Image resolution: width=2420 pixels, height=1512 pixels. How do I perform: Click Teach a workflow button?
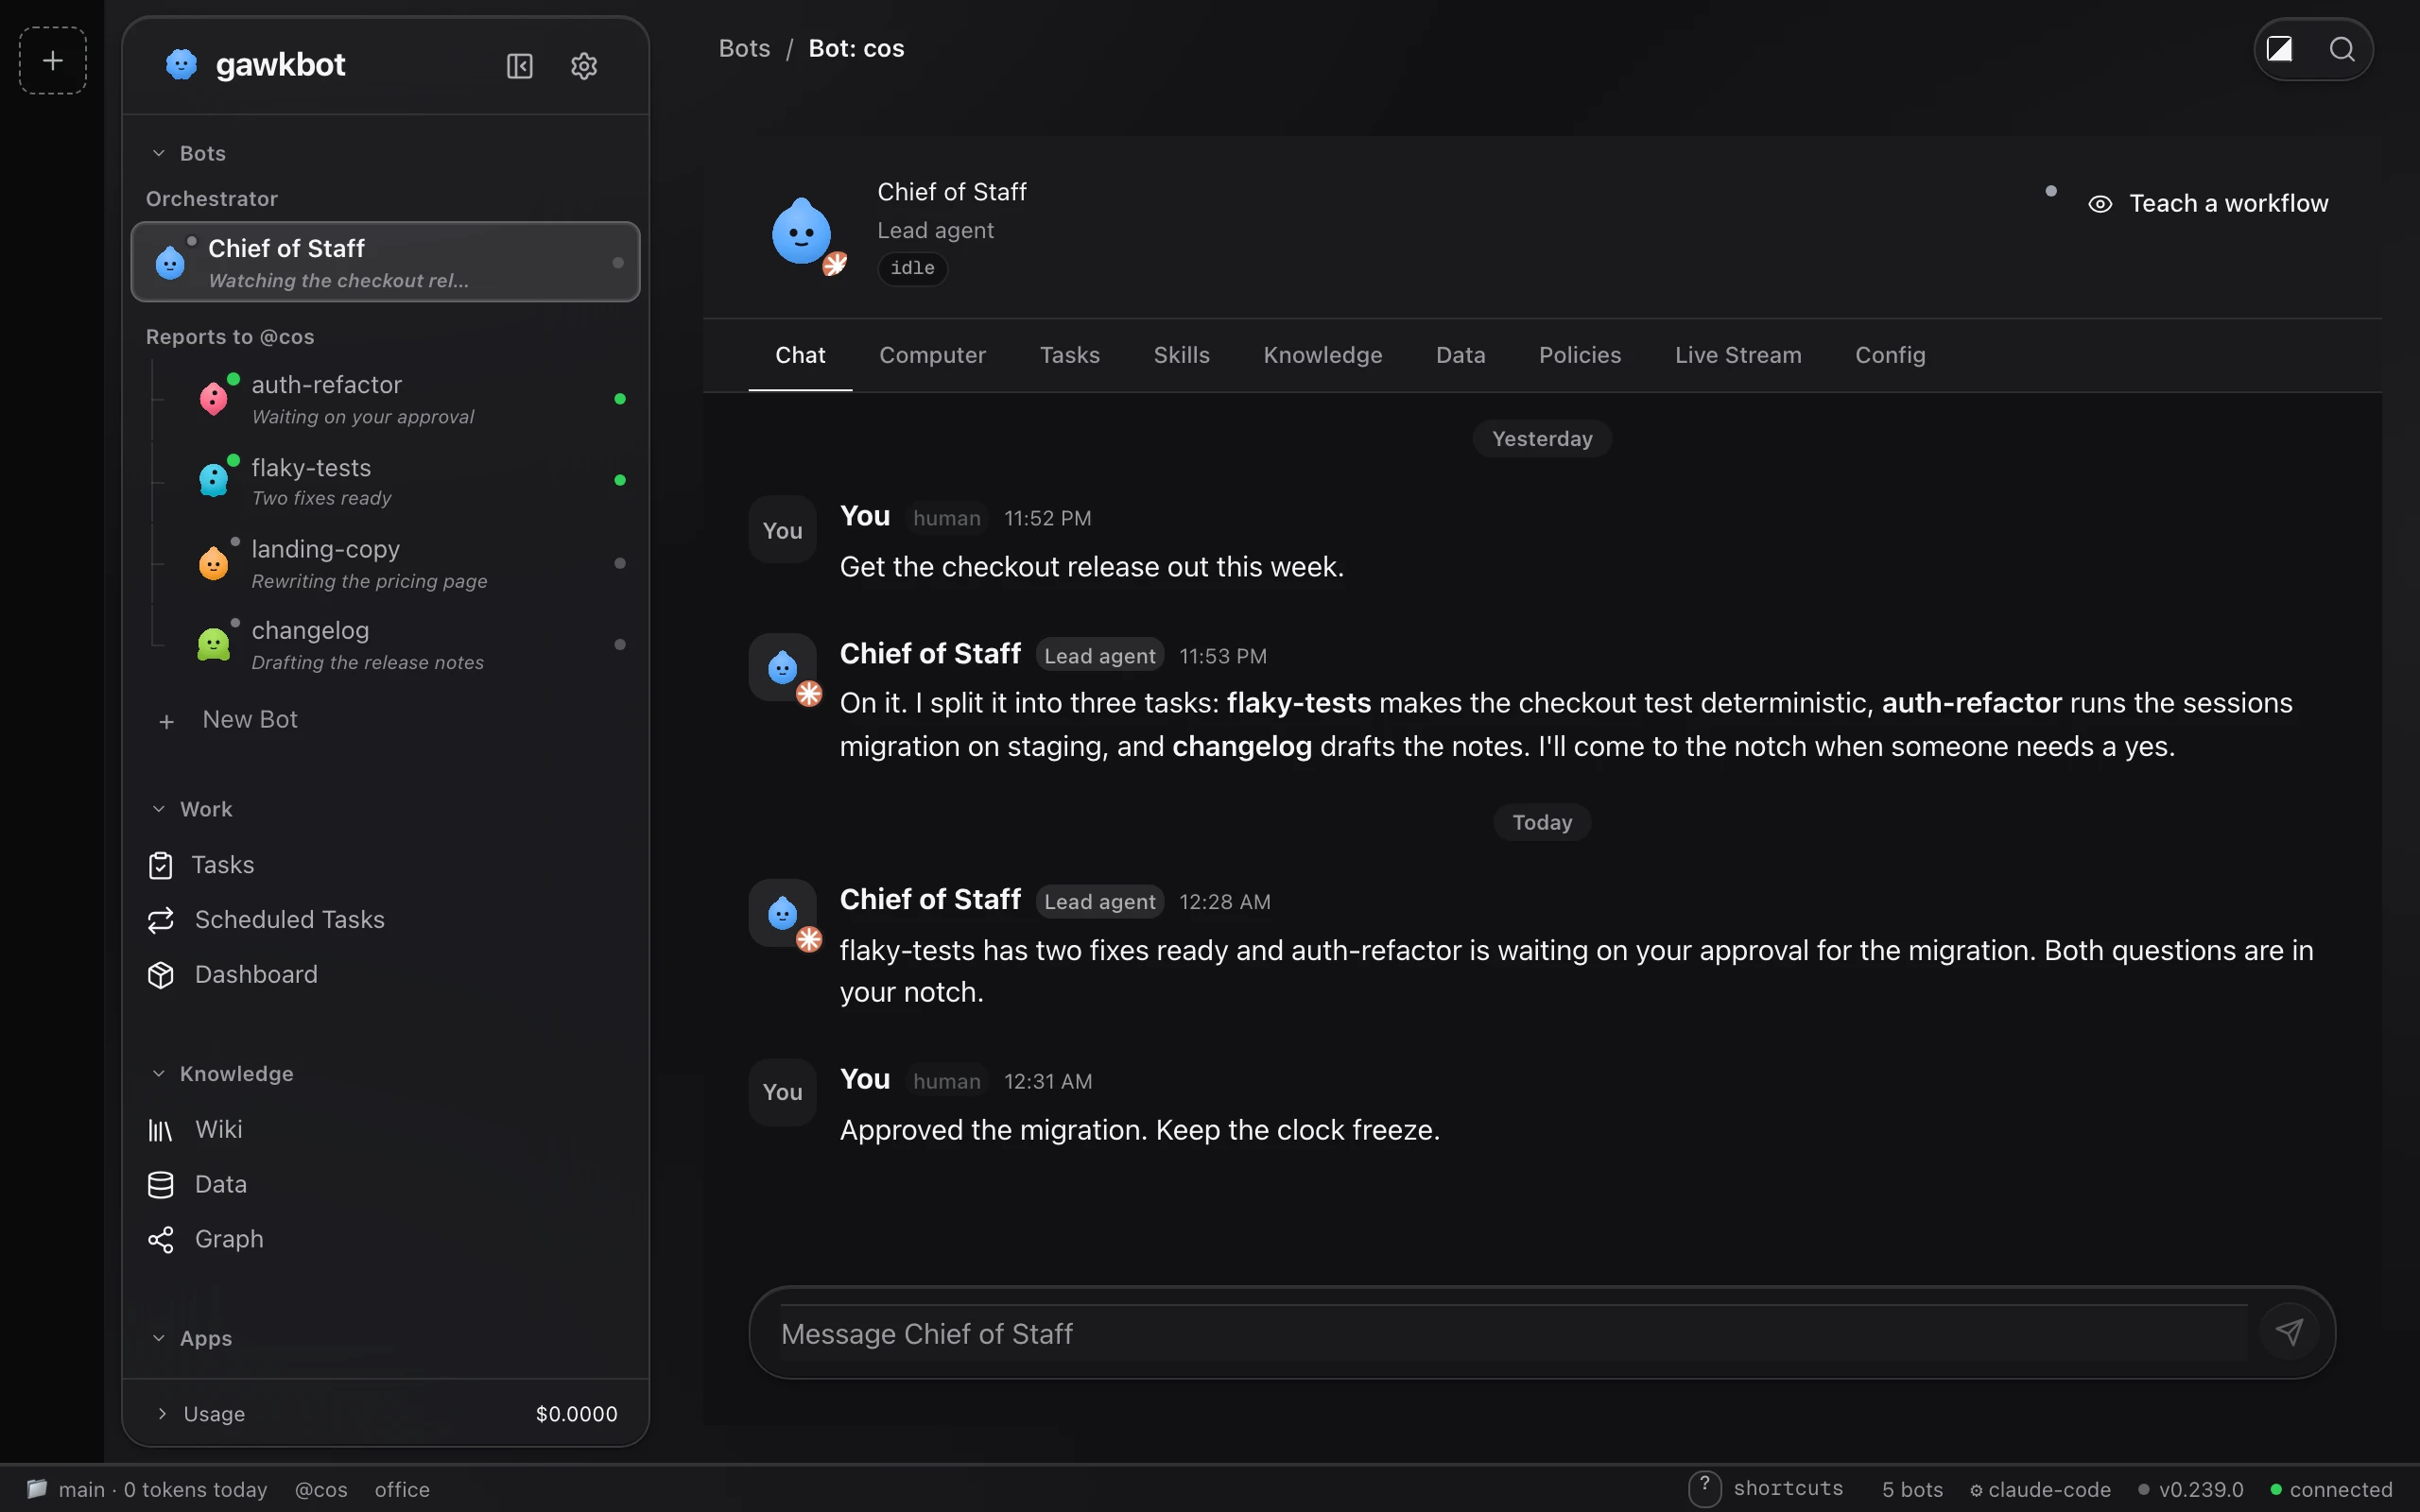[x=2208, y=204]
